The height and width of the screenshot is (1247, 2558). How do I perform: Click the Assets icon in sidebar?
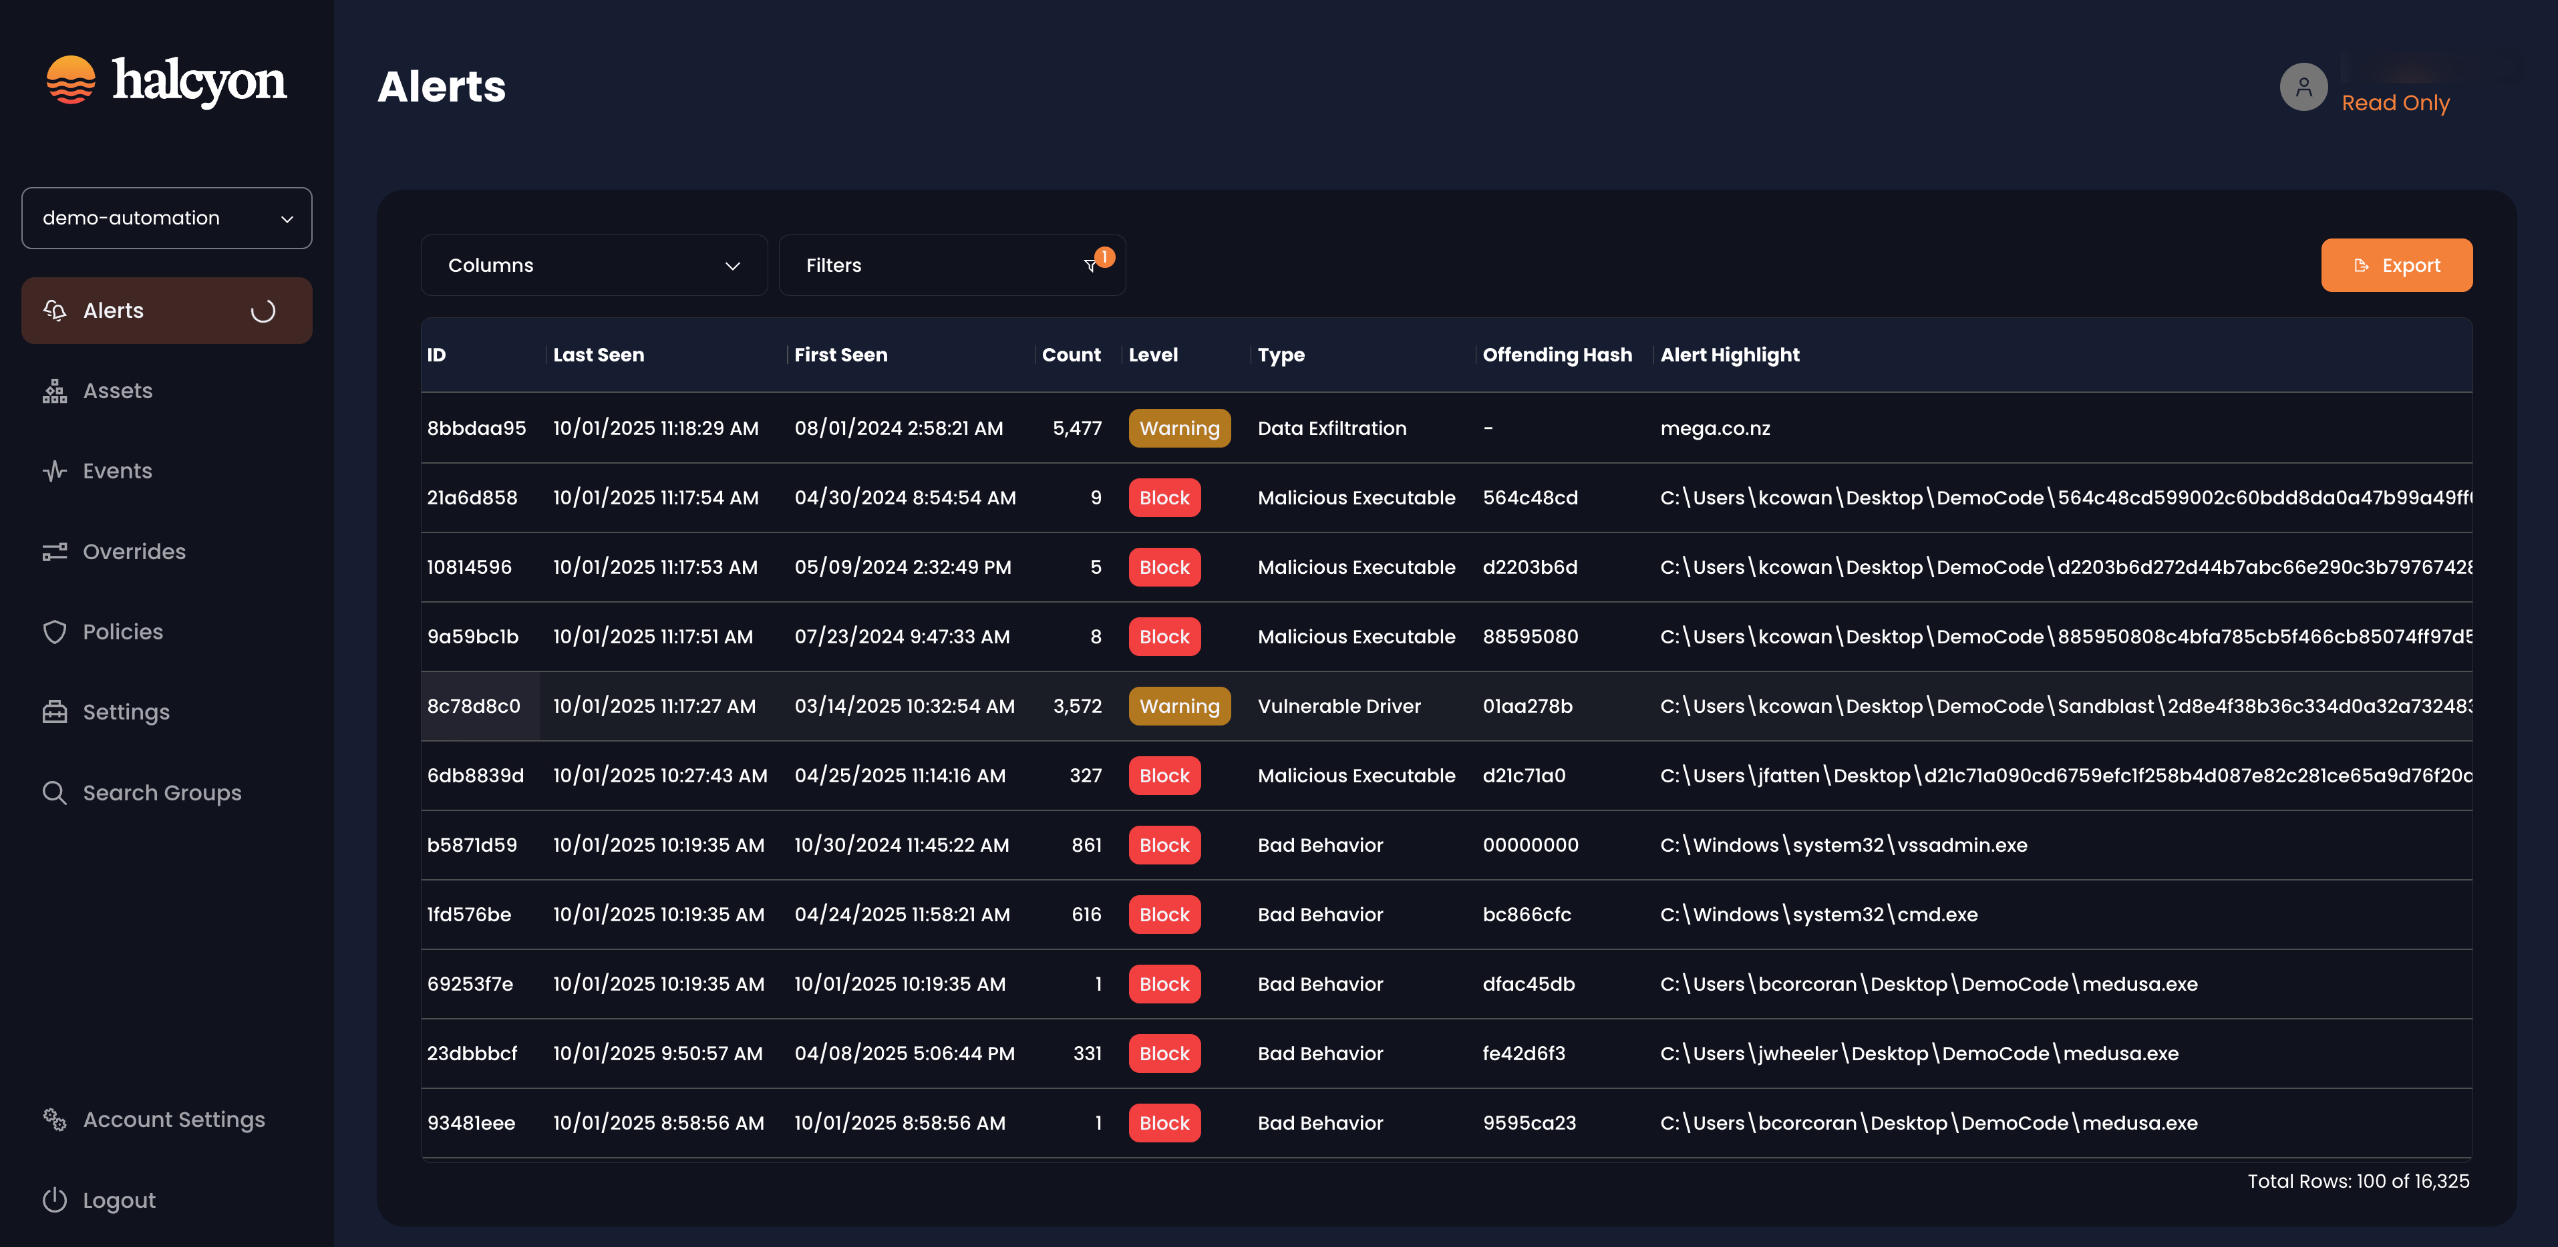click(55, 391)
